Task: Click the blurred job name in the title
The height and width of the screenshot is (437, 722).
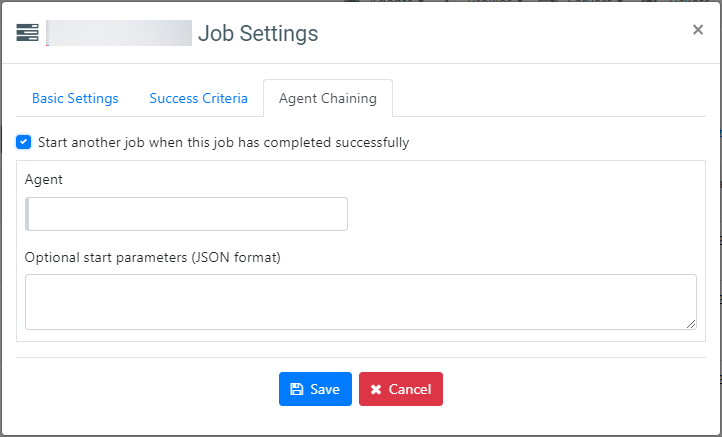Action: [119, 33]
